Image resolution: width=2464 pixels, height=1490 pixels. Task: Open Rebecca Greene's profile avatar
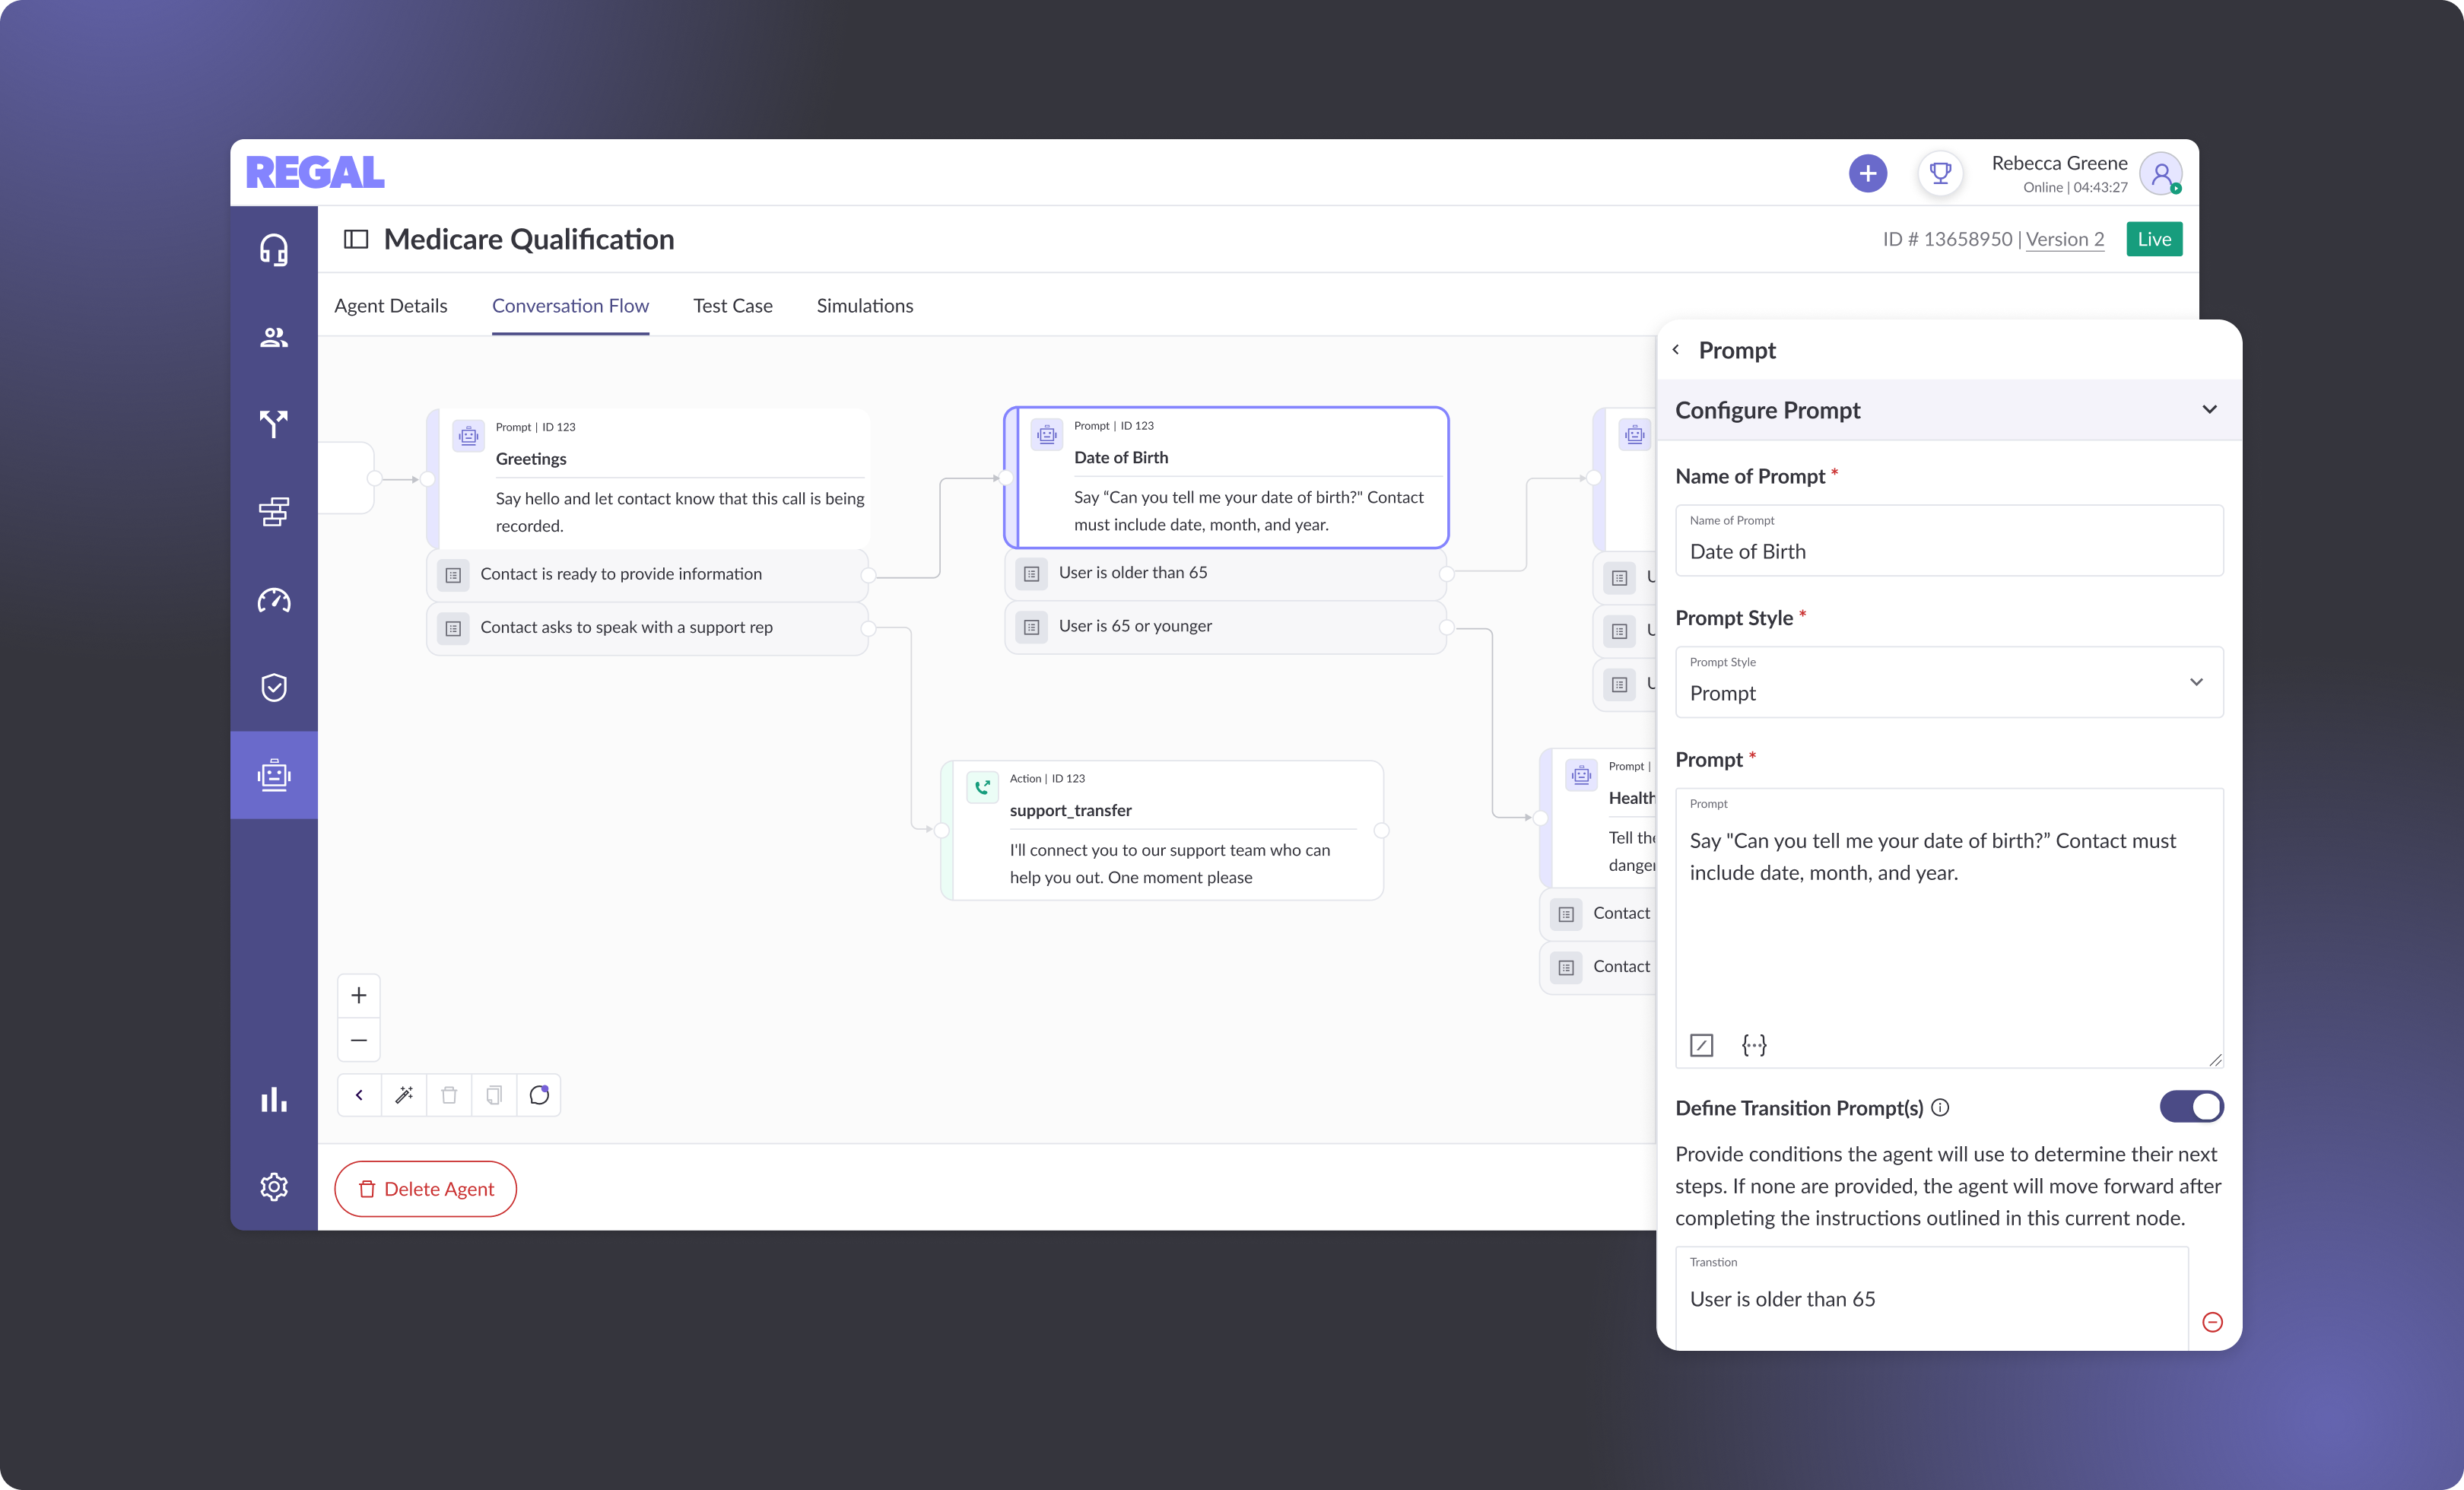(x=2160, y=174)
